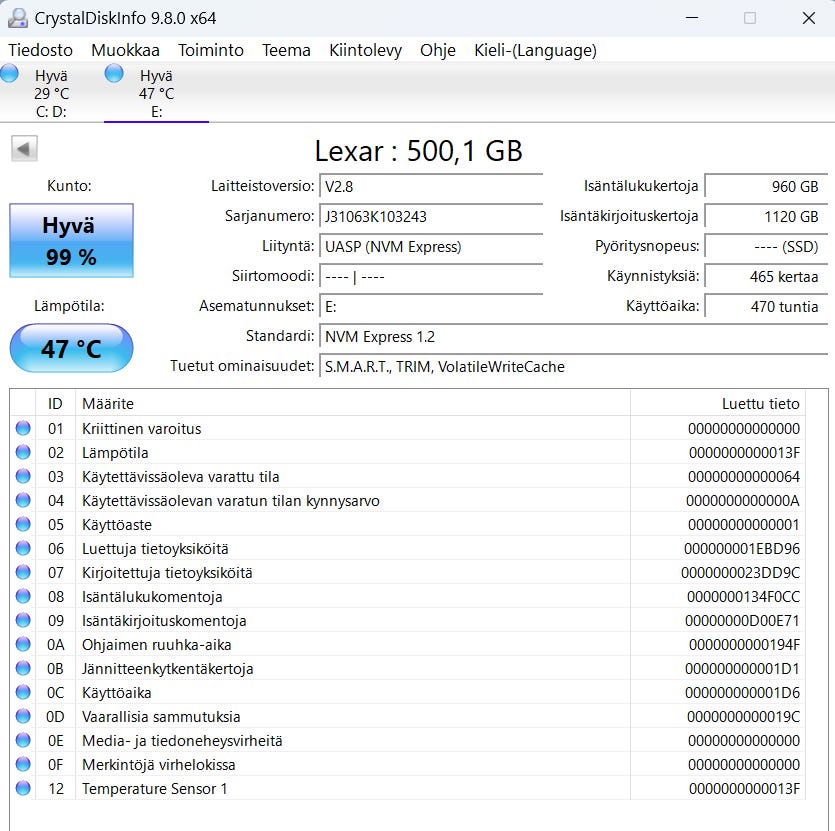This screenshot has height=831, width=835.
Task: Click the Määrite column header
Action: click(x=353, y=403)
